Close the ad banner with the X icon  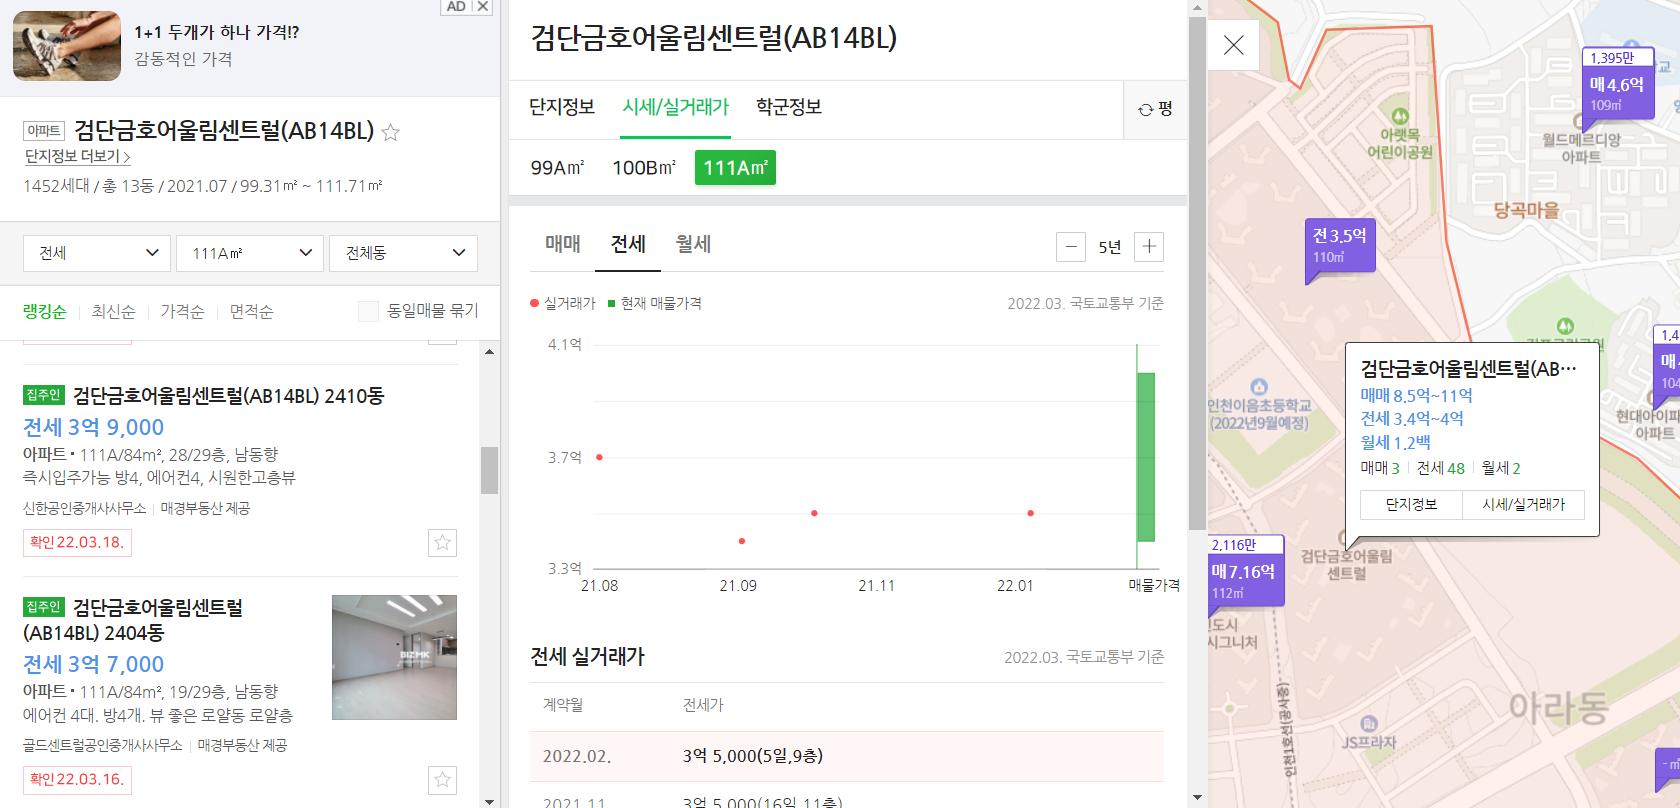point(483,6)
